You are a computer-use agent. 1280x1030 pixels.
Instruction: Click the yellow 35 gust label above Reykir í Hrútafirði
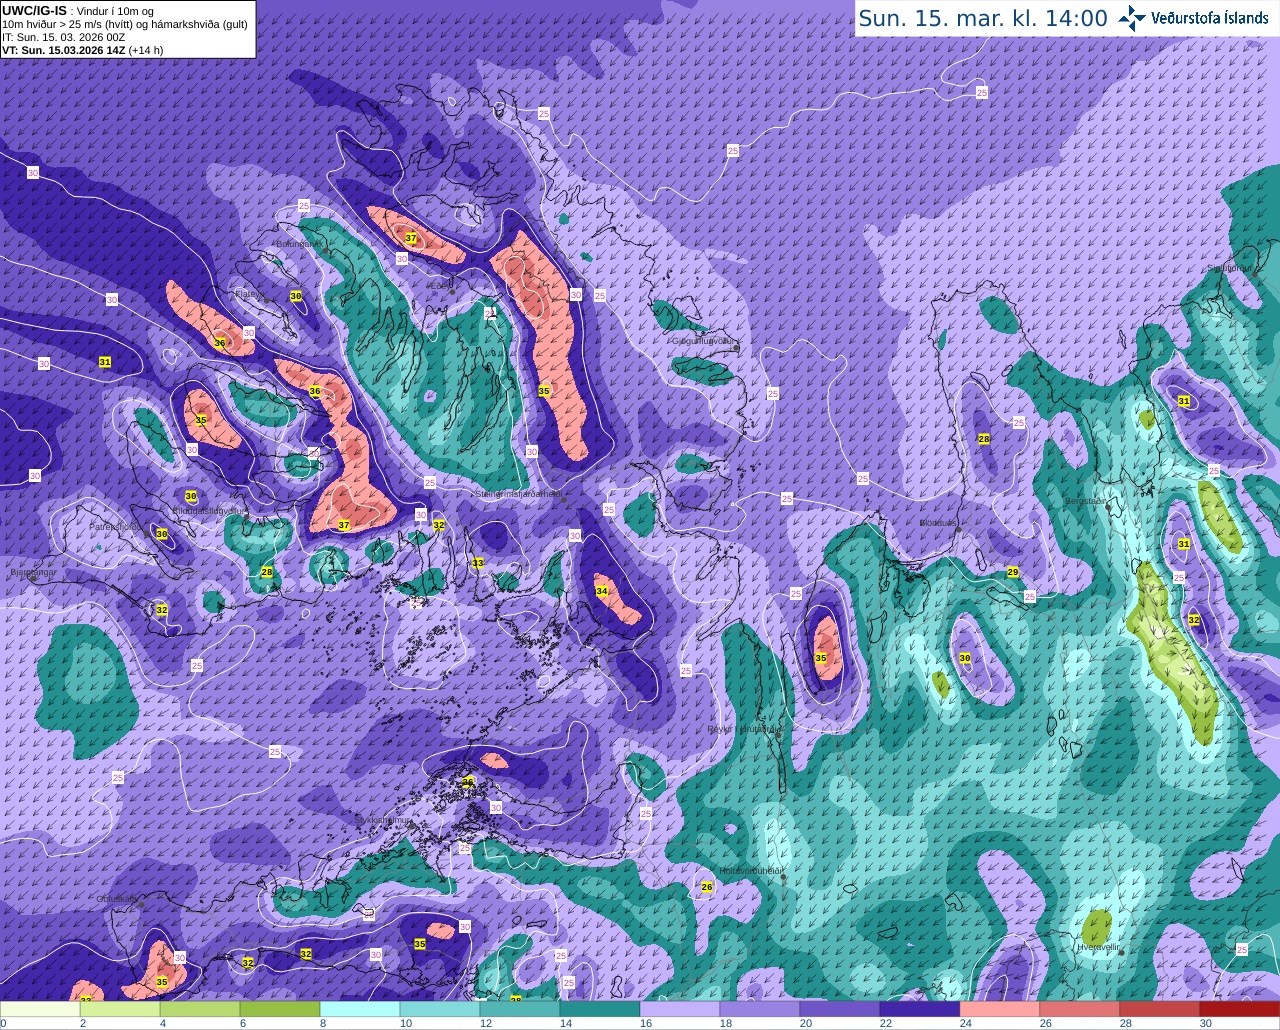(820, 658)
